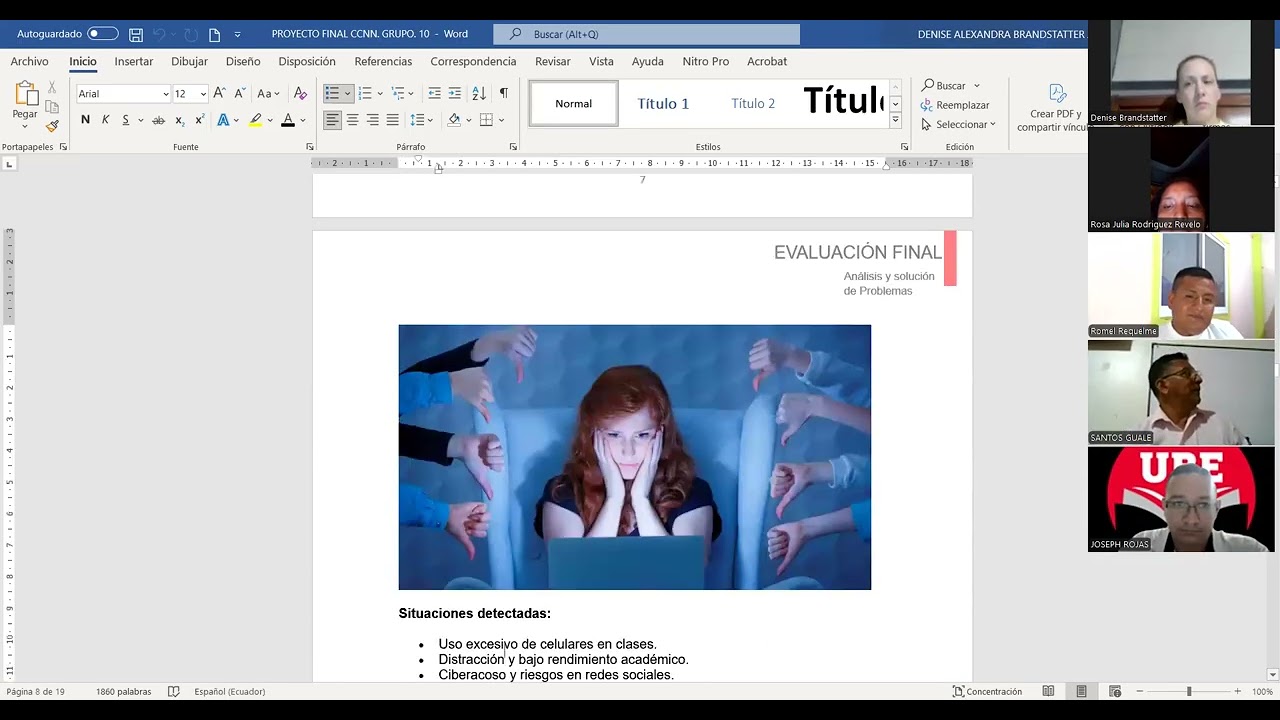
Task: Expand the styles gallery More arrow
Action: coord(895,120)
